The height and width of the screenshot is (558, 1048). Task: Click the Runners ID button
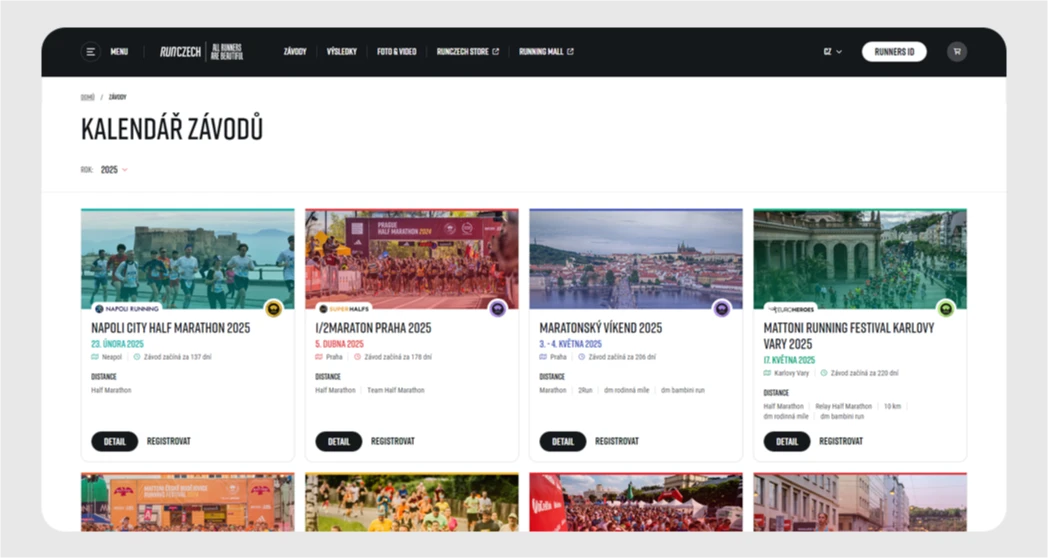click(x=894, y=51)
